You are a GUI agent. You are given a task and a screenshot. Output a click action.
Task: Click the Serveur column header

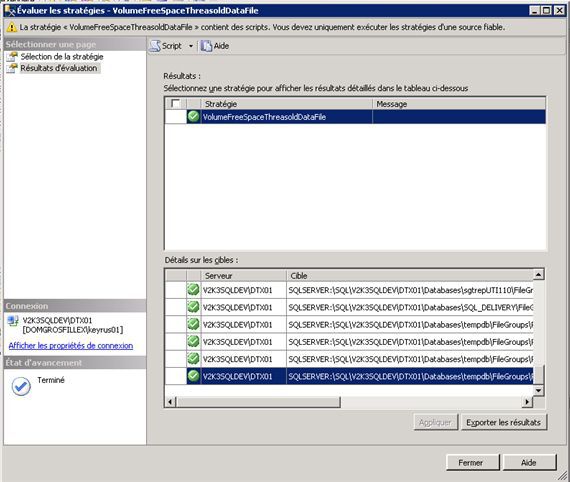pos(244,276)
